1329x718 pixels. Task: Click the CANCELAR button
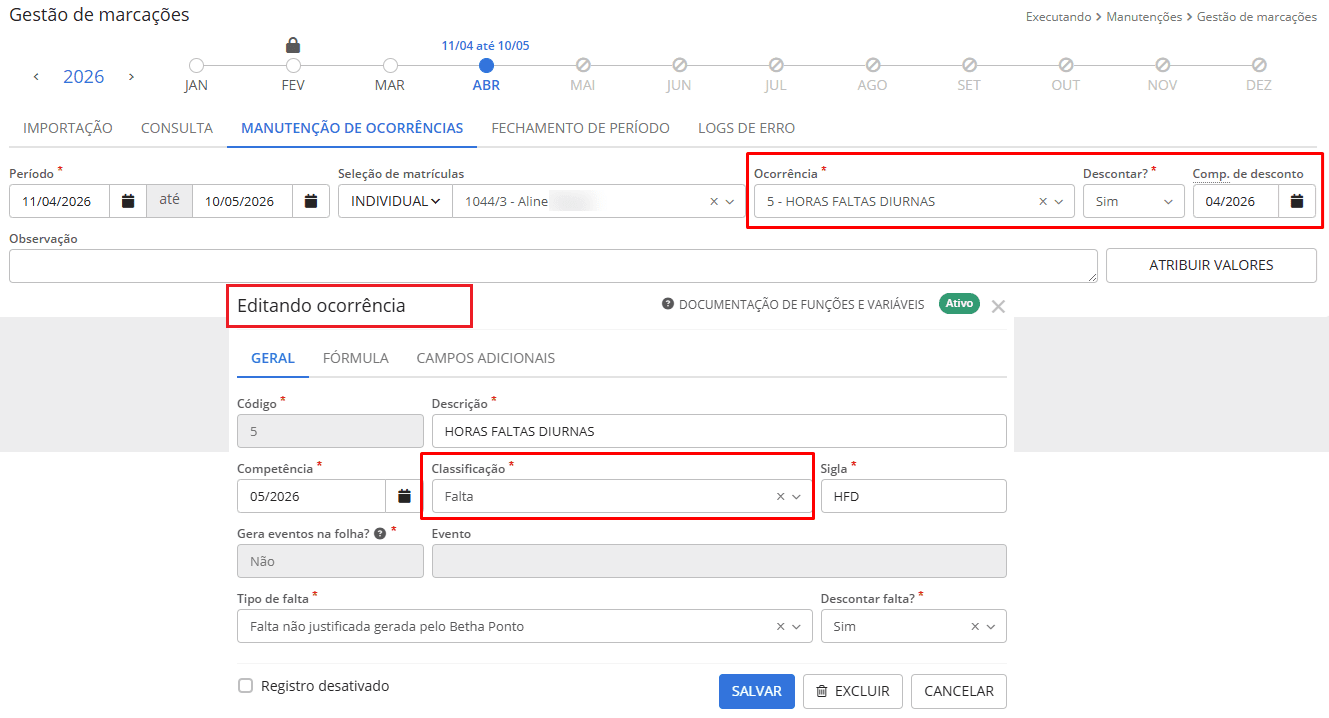coord(959,691)
